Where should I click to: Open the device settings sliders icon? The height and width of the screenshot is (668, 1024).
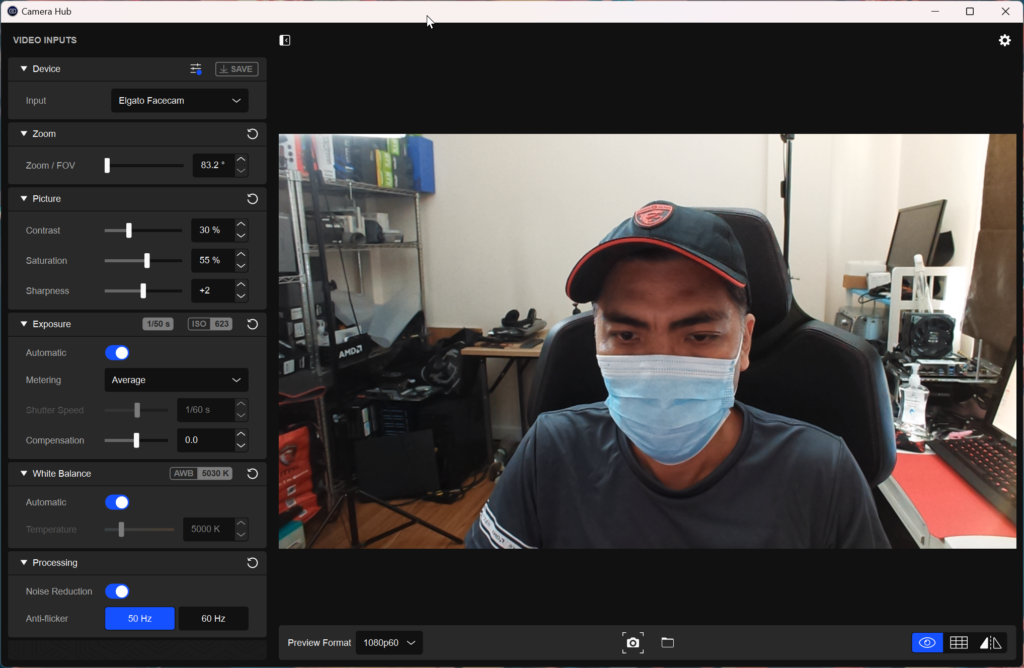coord(196,69)
